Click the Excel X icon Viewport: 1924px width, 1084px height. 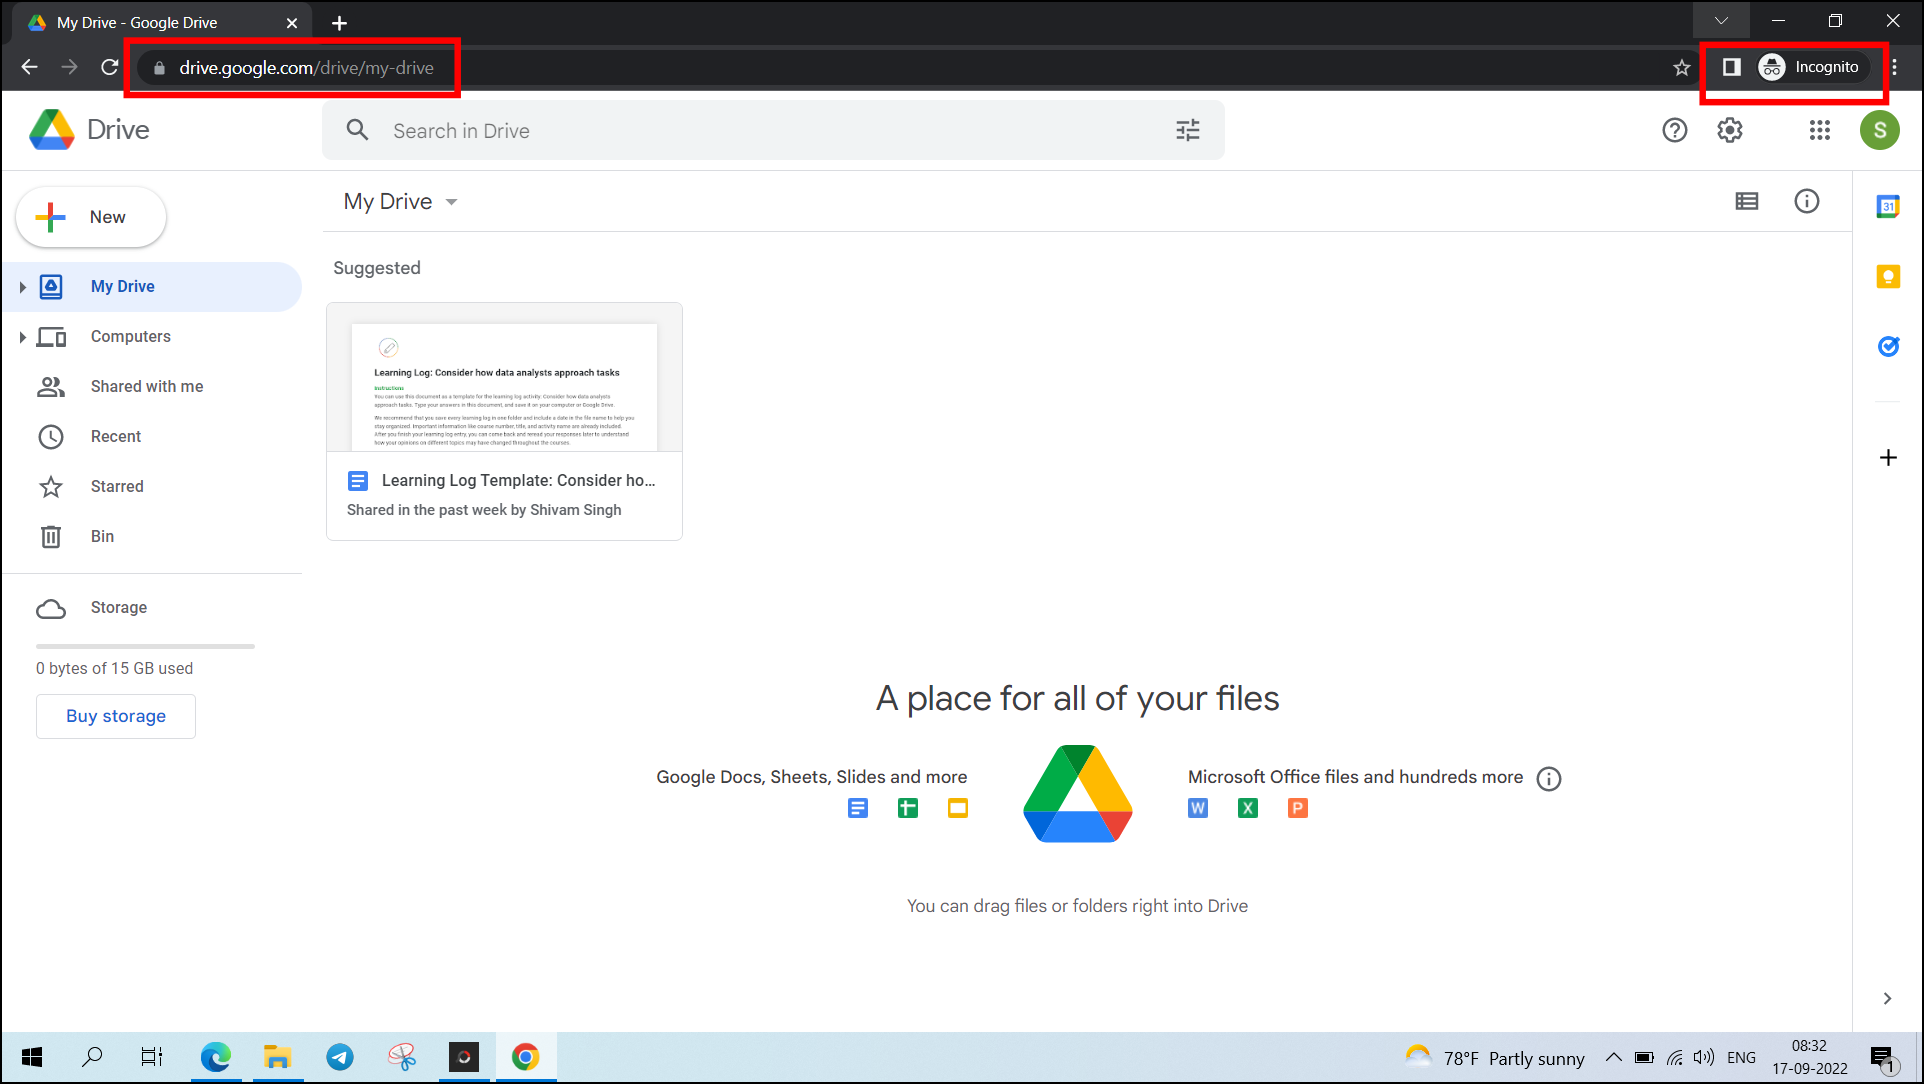1247,808
